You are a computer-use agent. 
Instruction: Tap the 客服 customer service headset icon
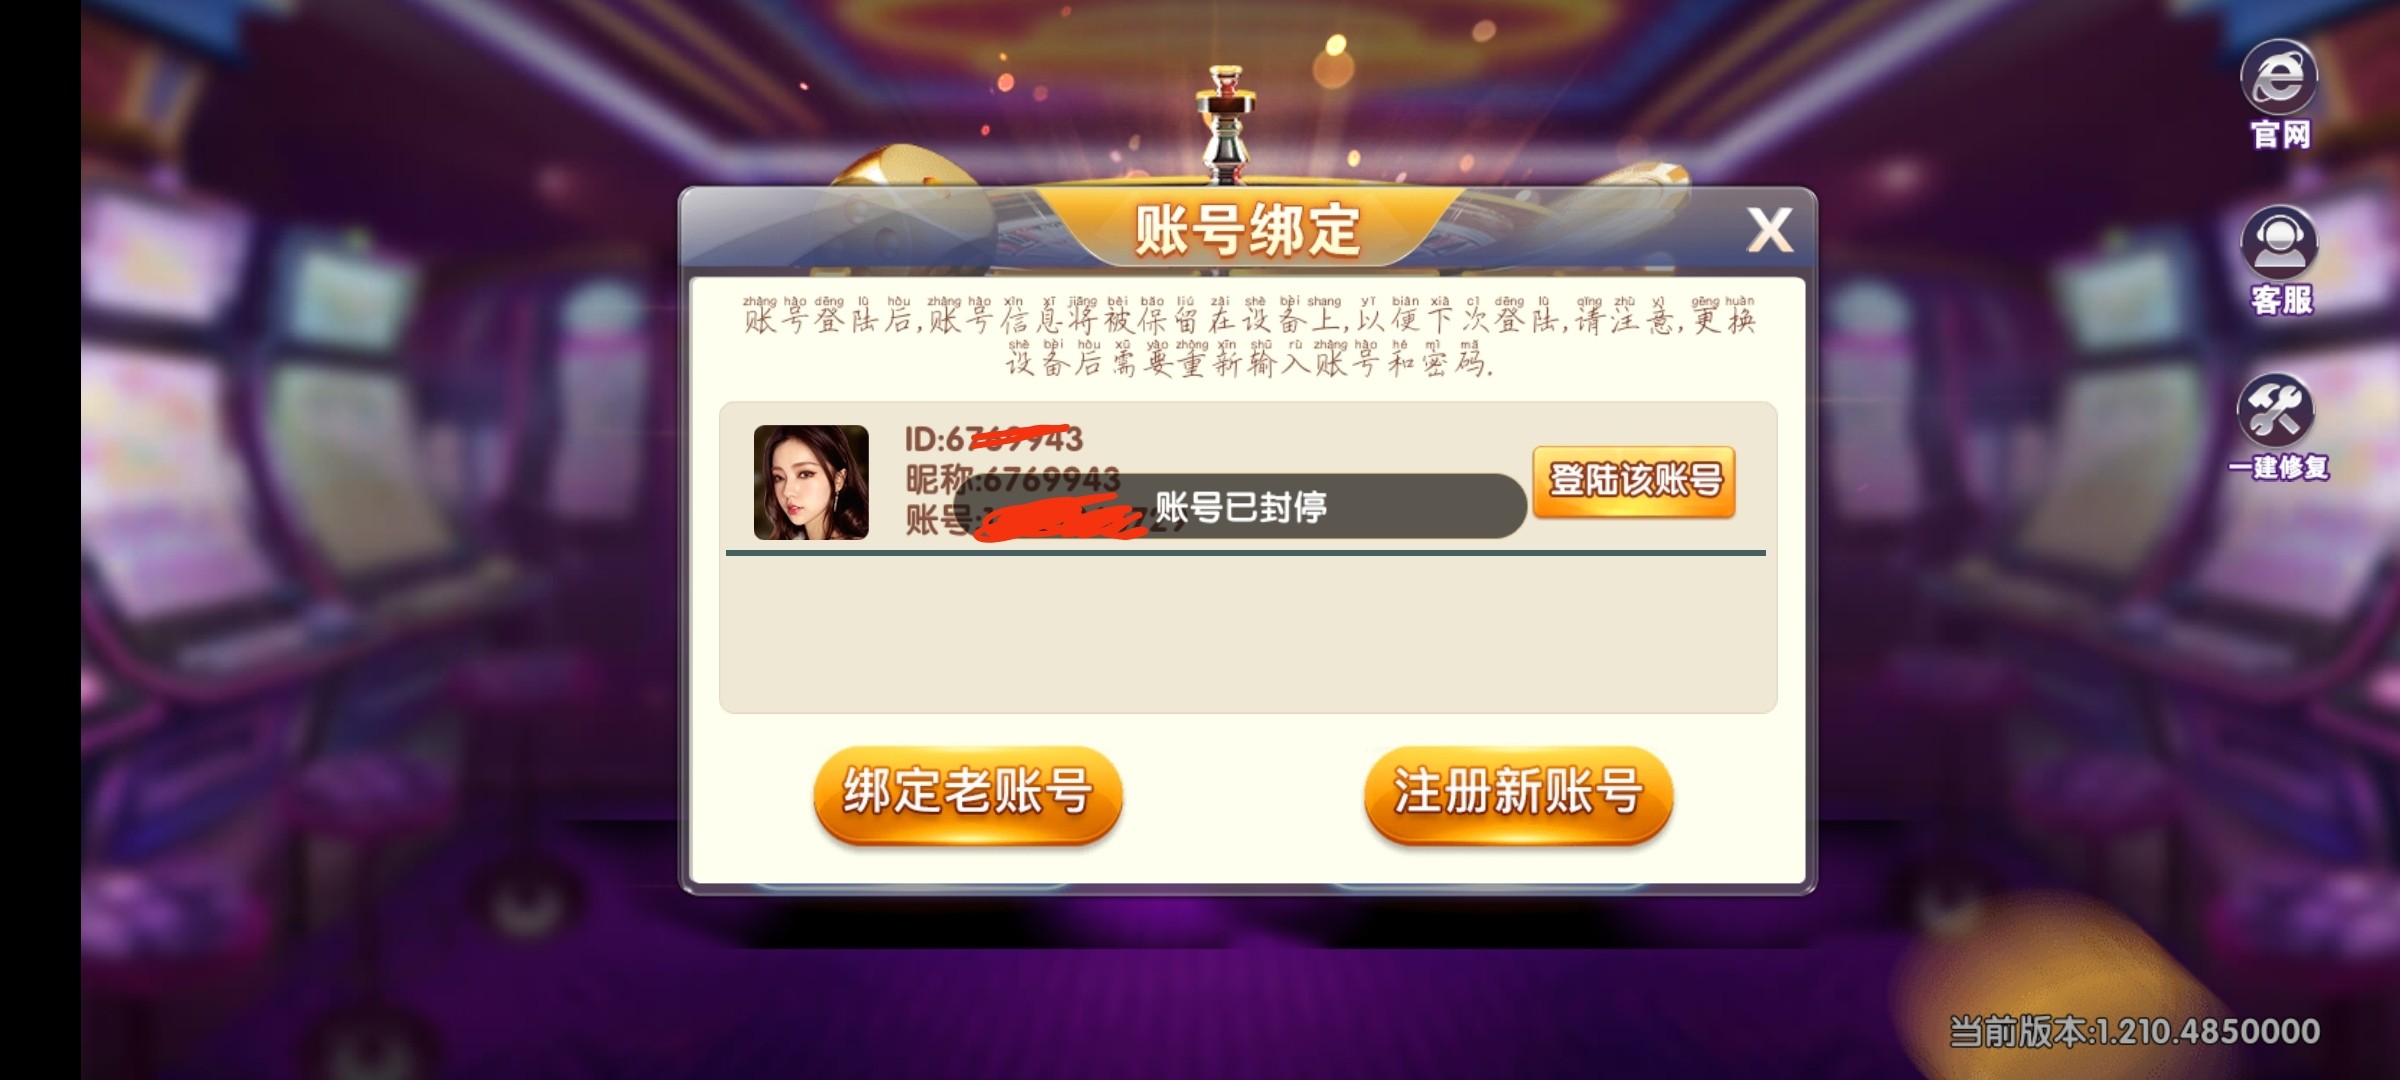click(2279, 243)
